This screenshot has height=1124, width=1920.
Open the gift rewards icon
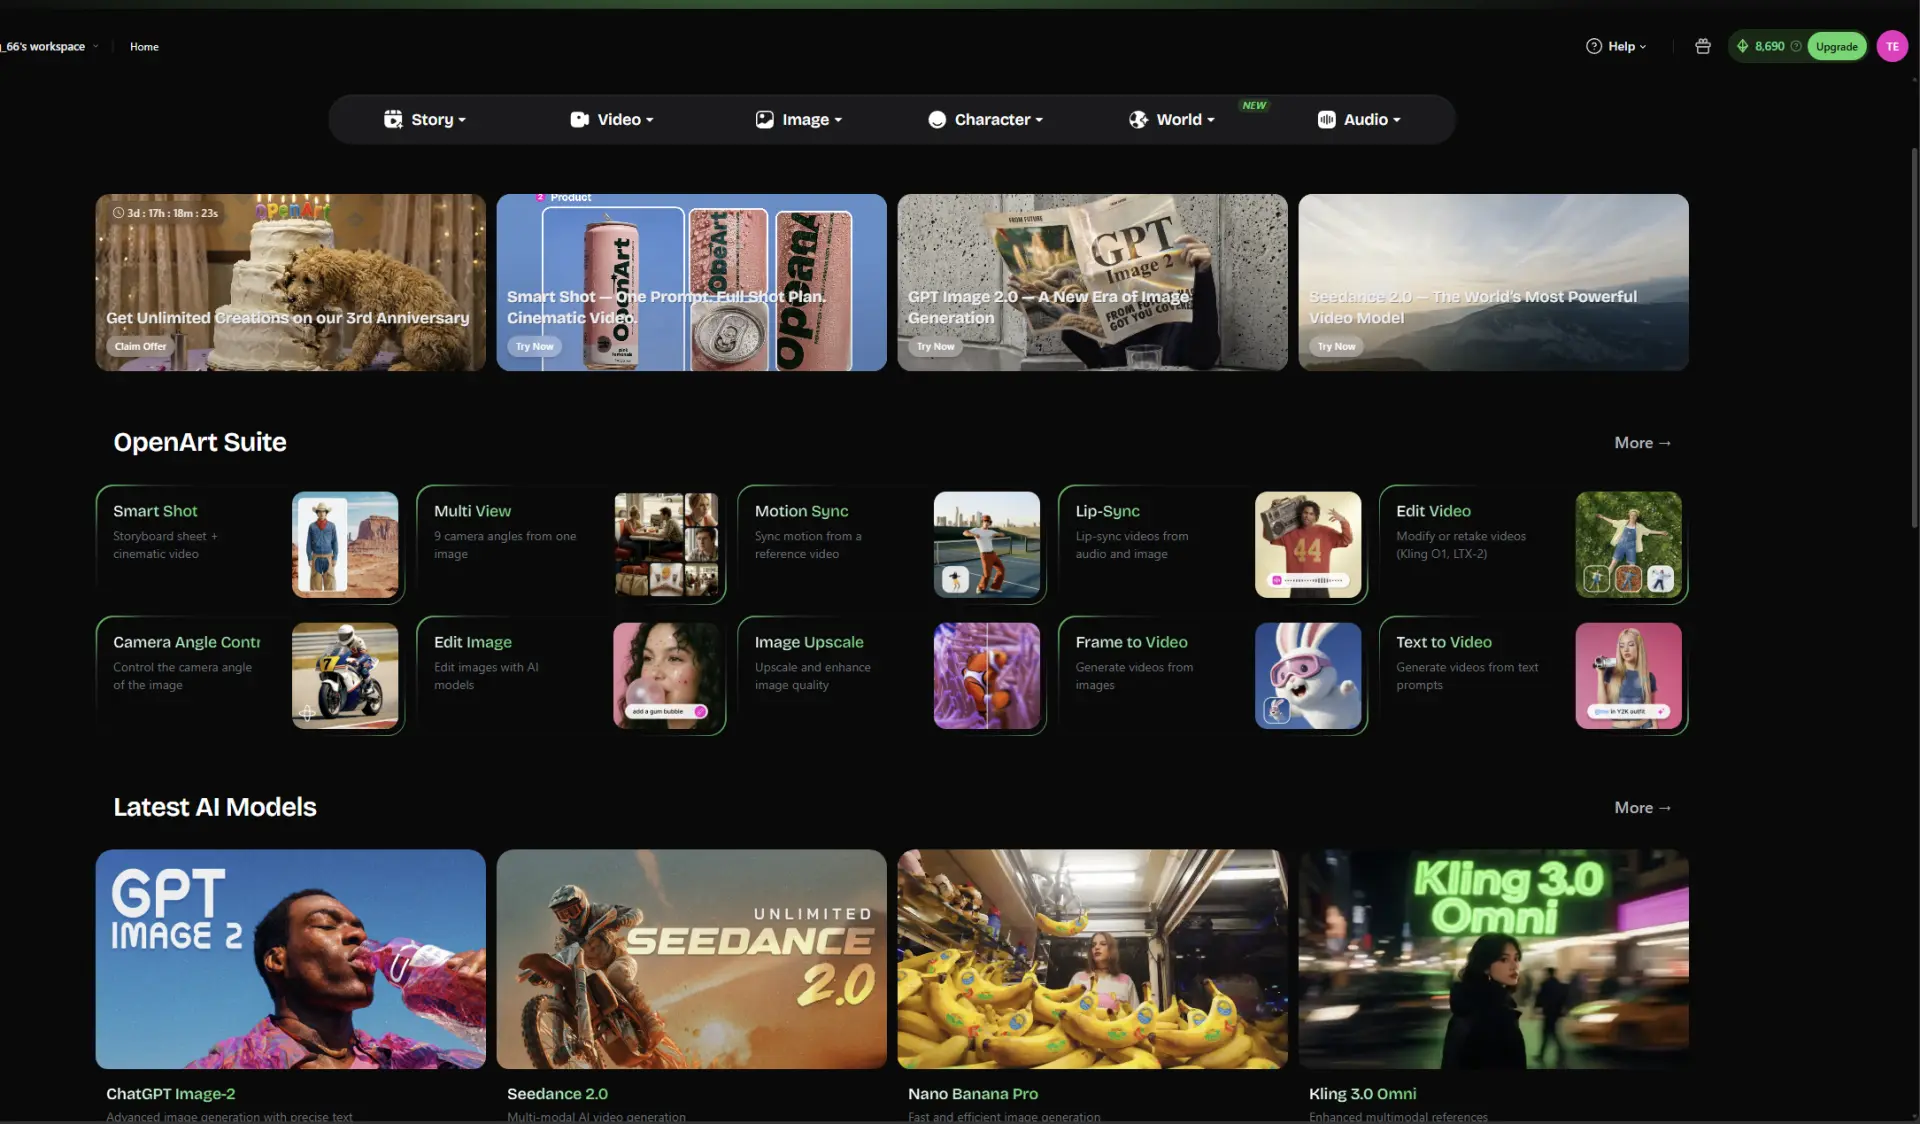tap(1703, 46)
